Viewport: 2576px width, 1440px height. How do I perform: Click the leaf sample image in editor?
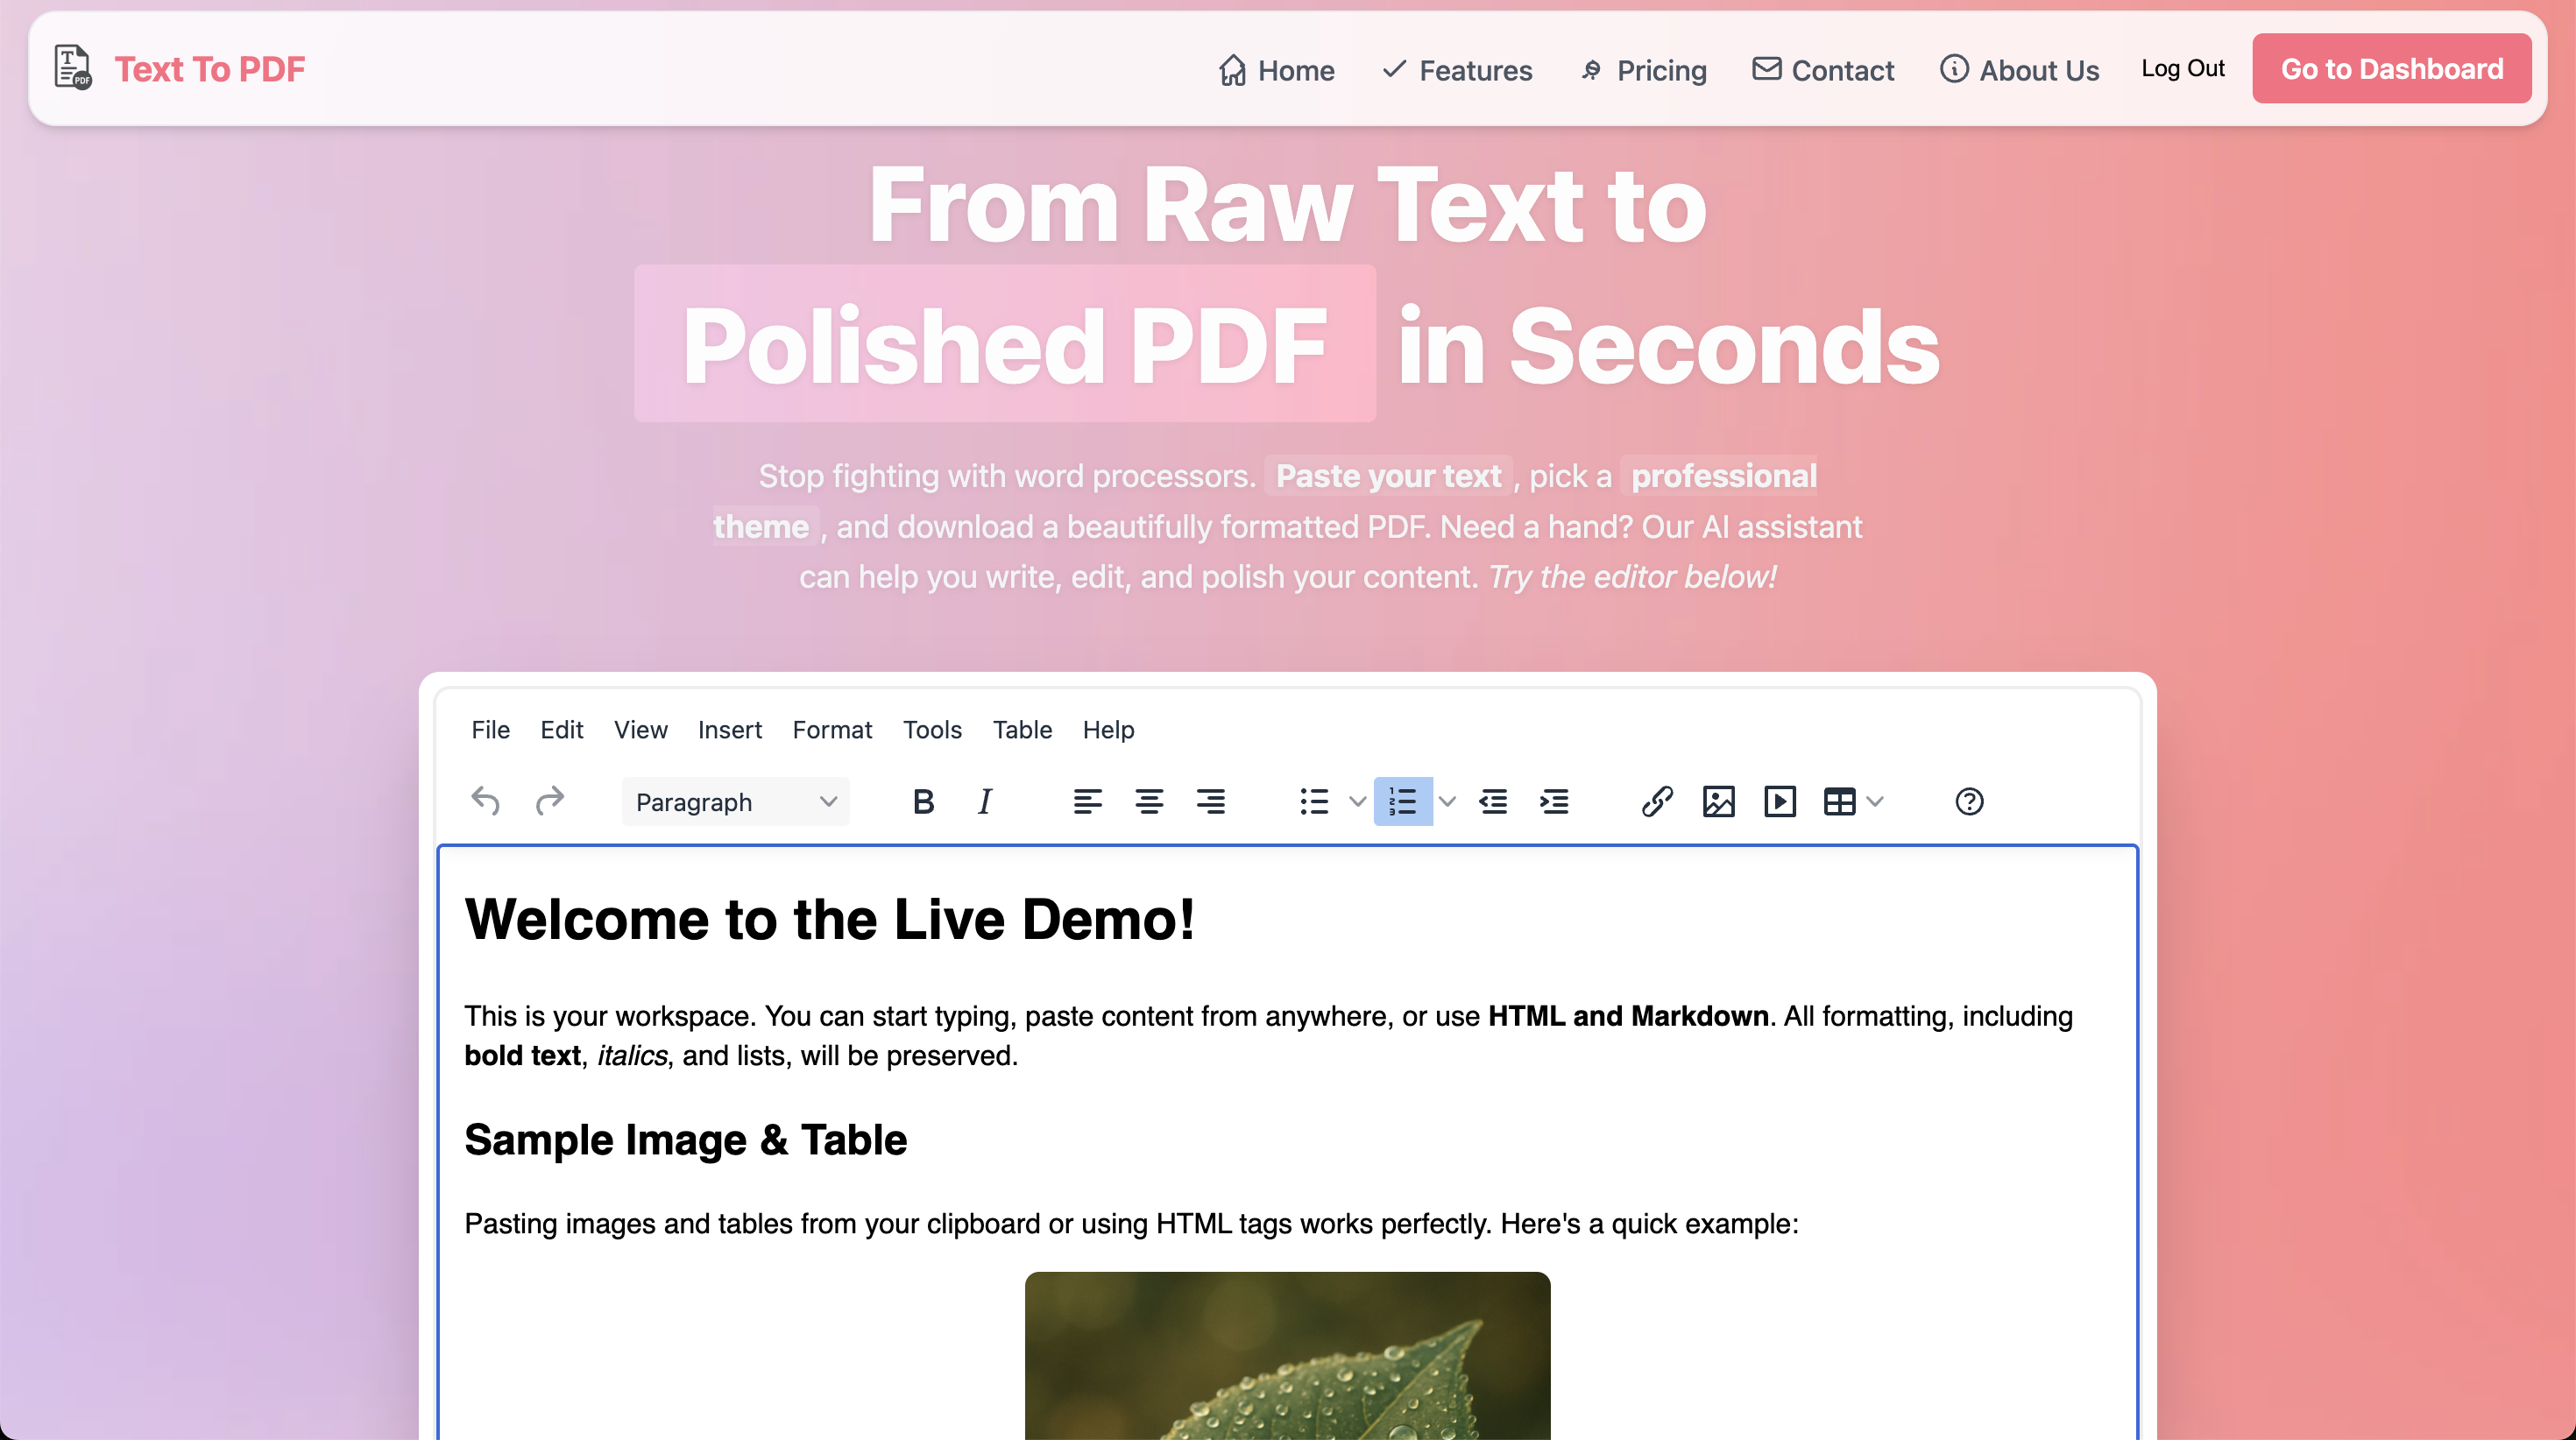coord(1287,1355)
